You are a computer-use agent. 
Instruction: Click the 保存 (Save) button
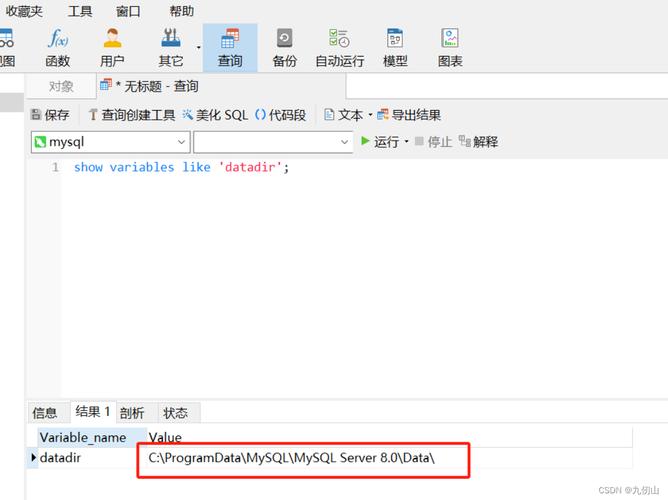pyautogui.click(x=50, y=115)
